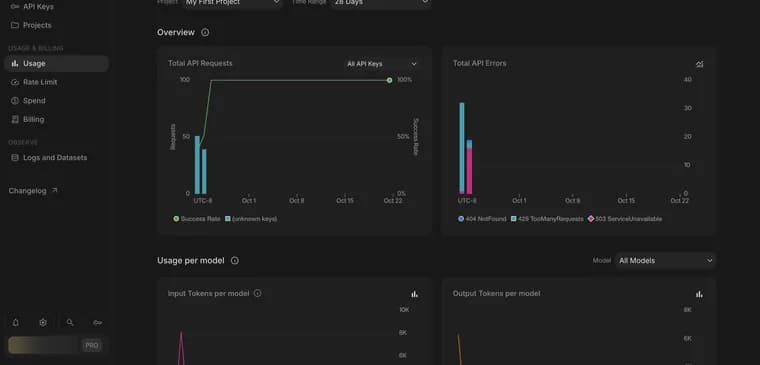Toggle the 429 TooManyRequests legend series

pos(547,219)
